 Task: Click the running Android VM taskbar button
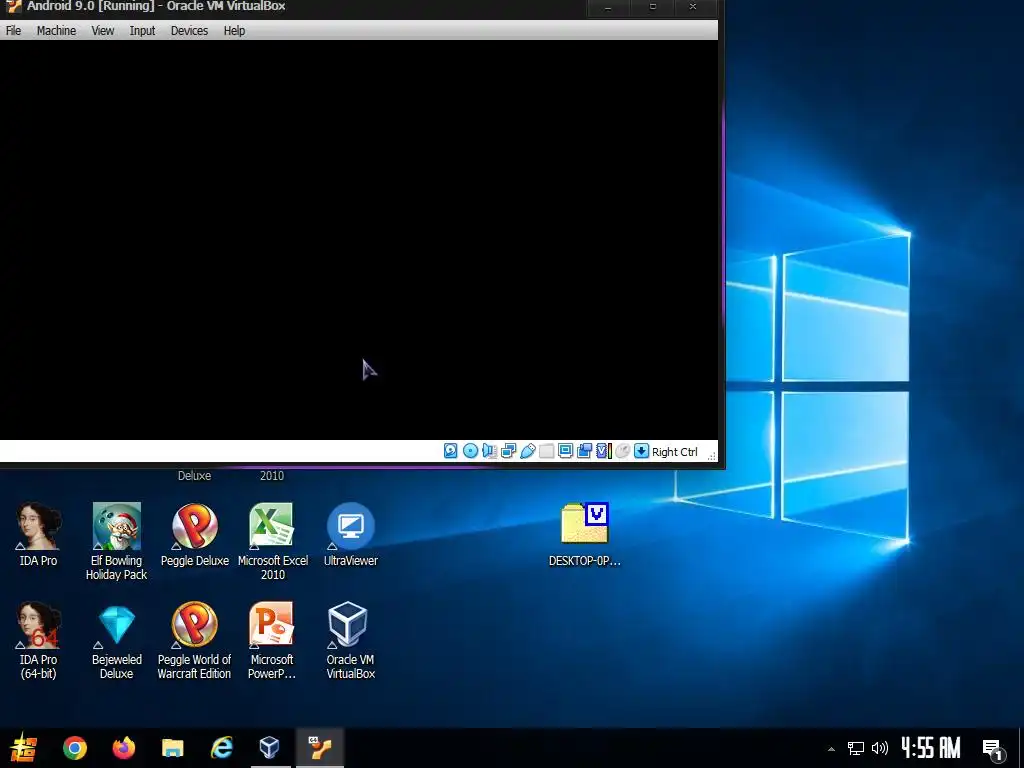point(320,748)
